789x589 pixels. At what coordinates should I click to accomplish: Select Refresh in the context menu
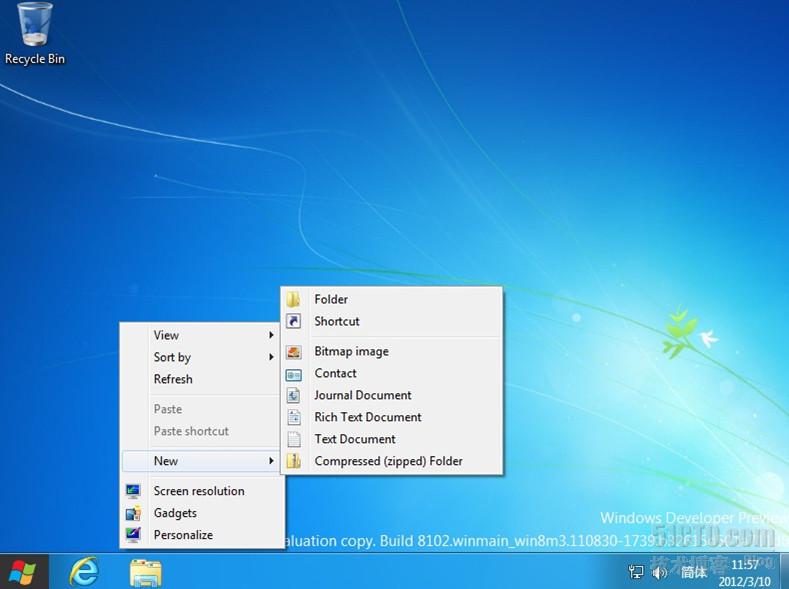point(201,379)
